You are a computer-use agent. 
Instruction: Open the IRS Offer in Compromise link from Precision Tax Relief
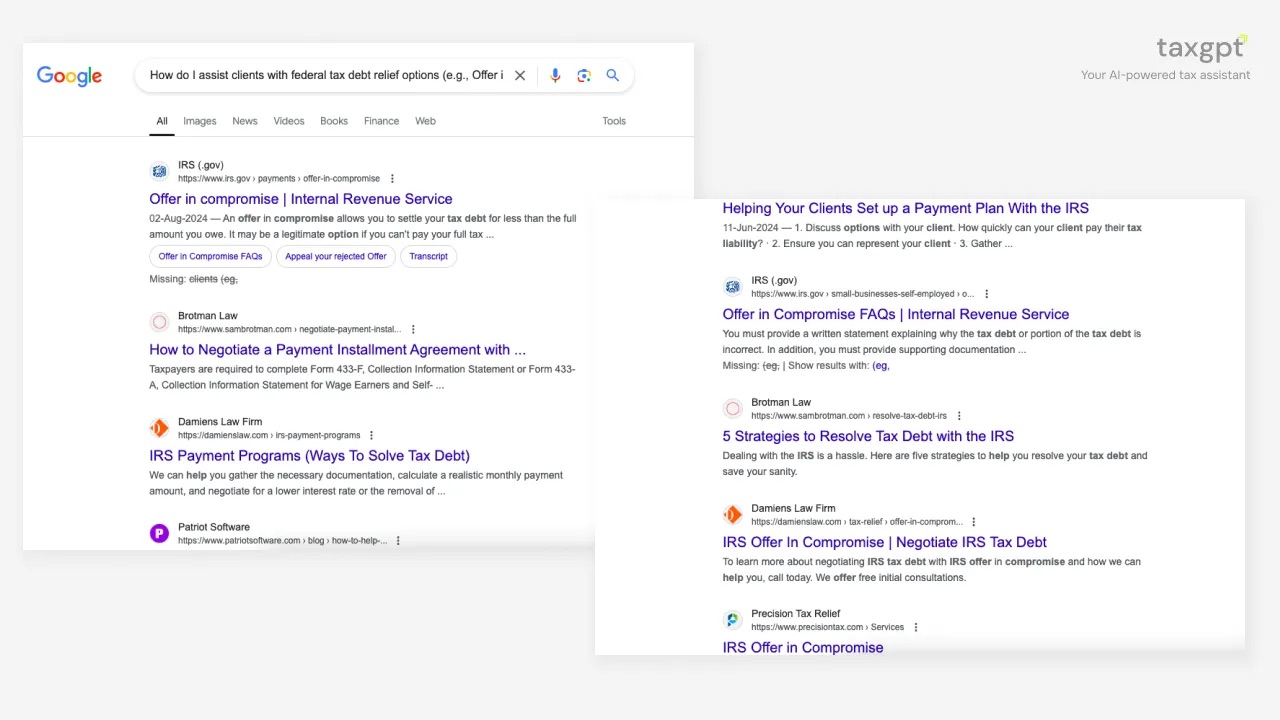[x=803, y=648]
